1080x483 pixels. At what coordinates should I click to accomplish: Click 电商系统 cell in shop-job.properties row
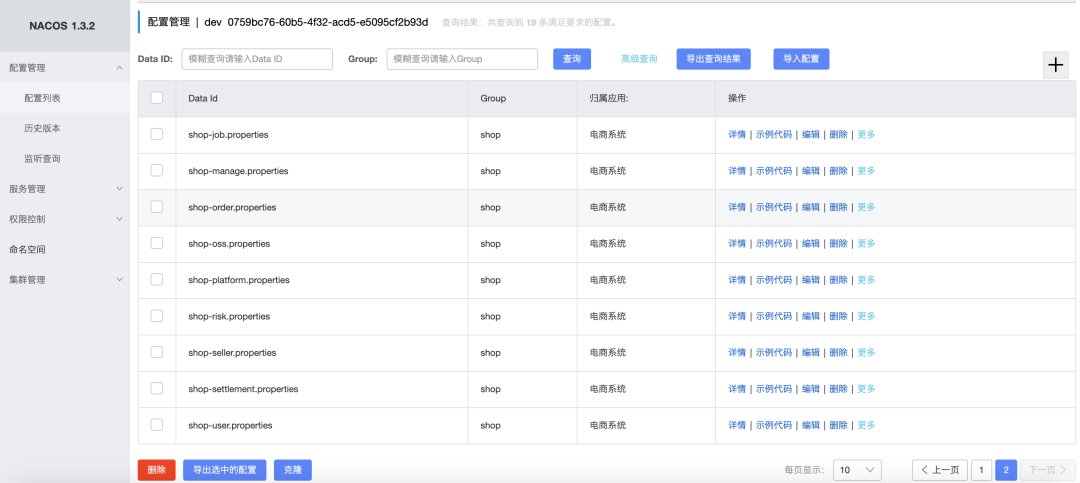coord(608,134)
